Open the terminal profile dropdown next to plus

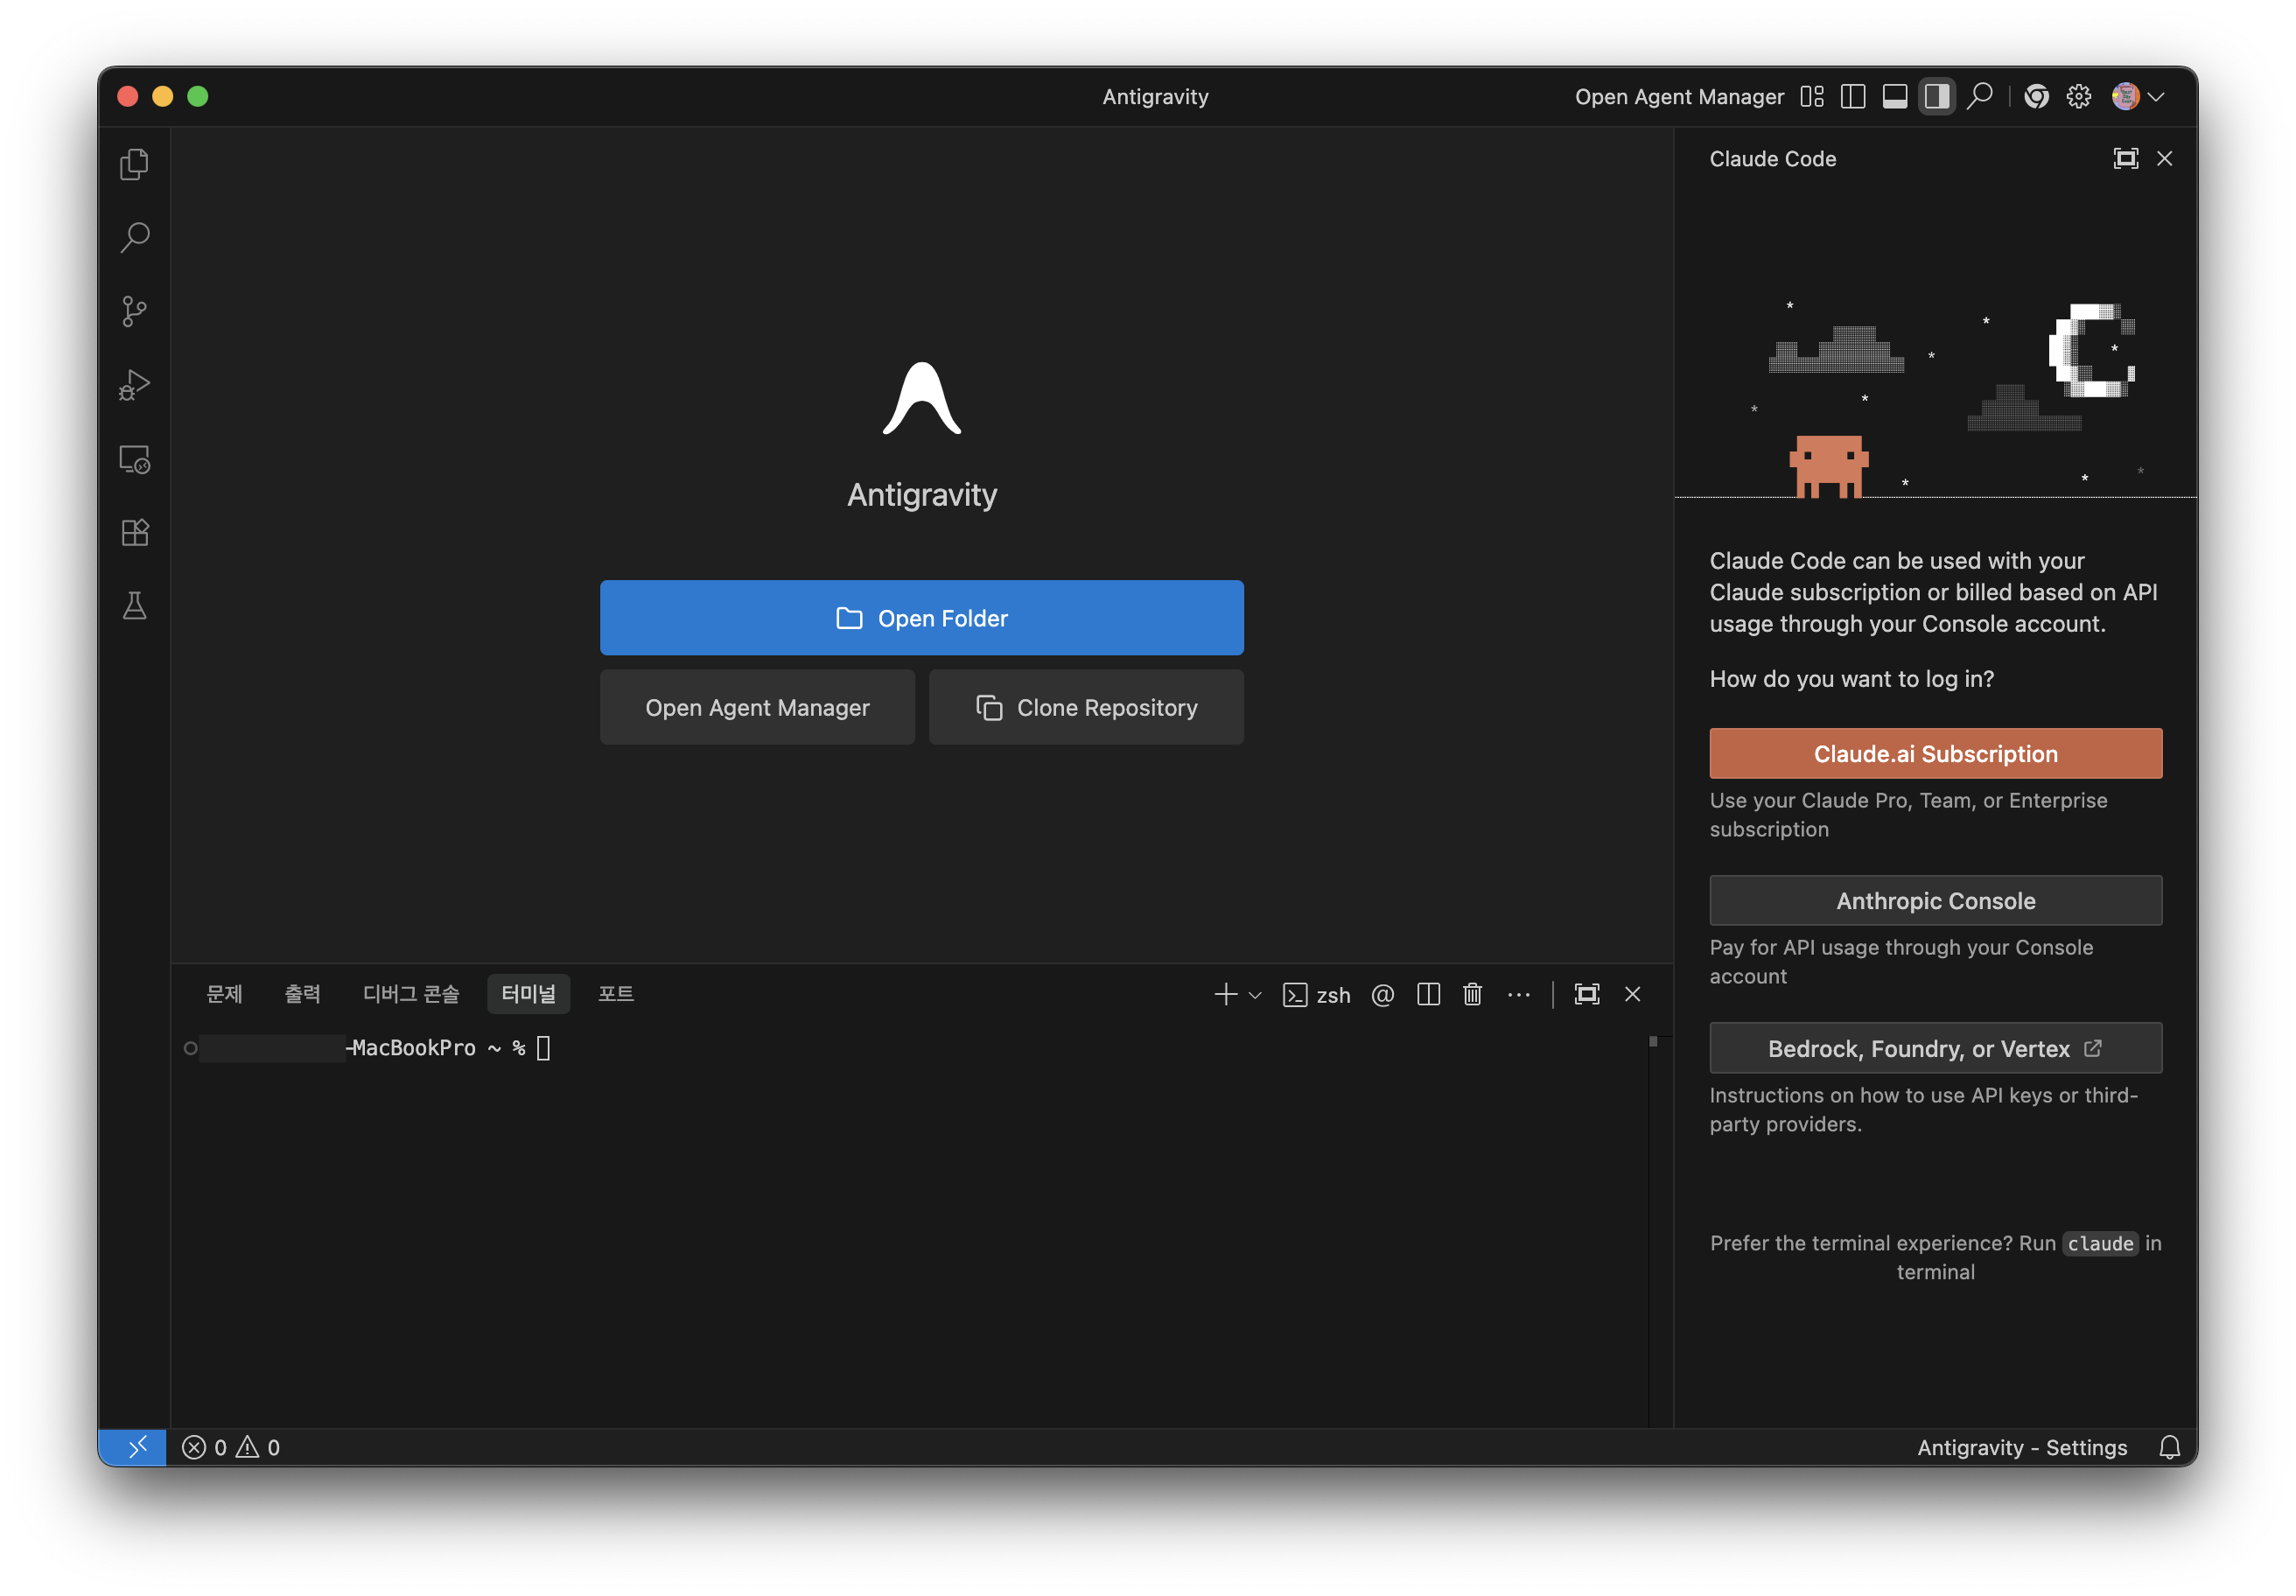coord(1254,994)
